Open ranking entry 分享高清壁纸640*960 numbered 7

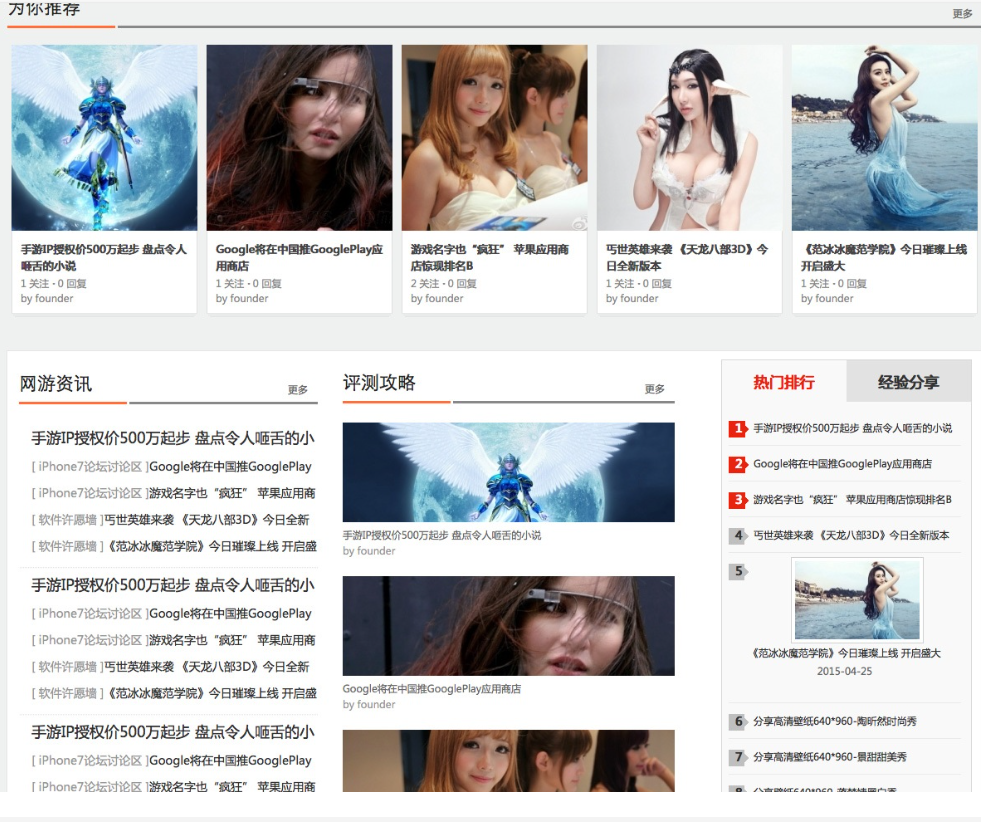(830, 757)
